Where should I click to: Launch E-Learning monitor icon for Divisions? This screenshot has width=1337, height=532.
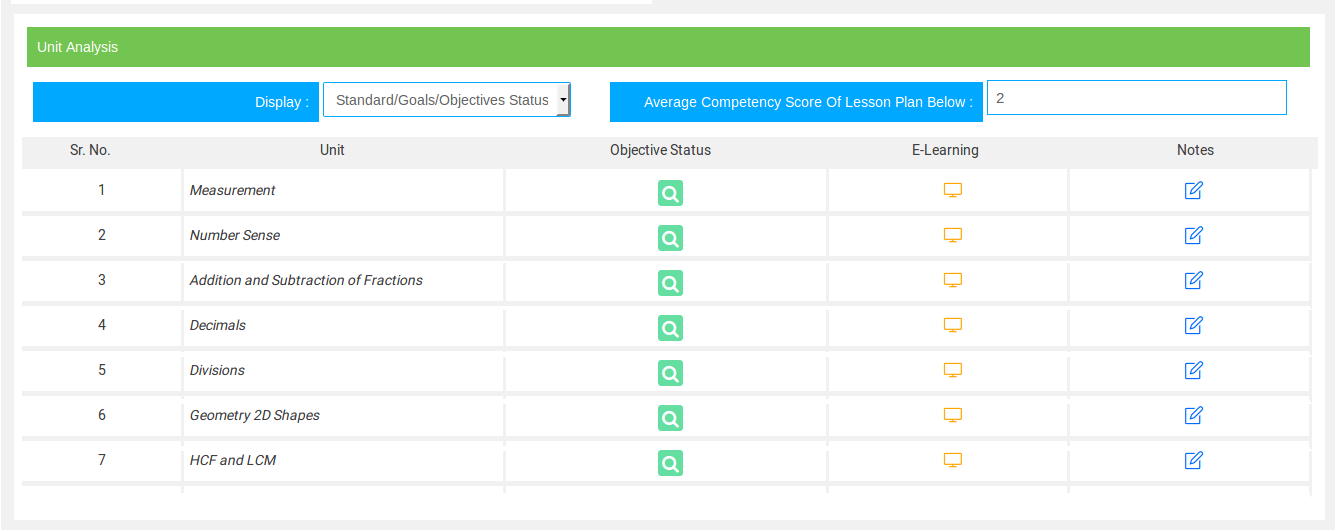[953, 370]
